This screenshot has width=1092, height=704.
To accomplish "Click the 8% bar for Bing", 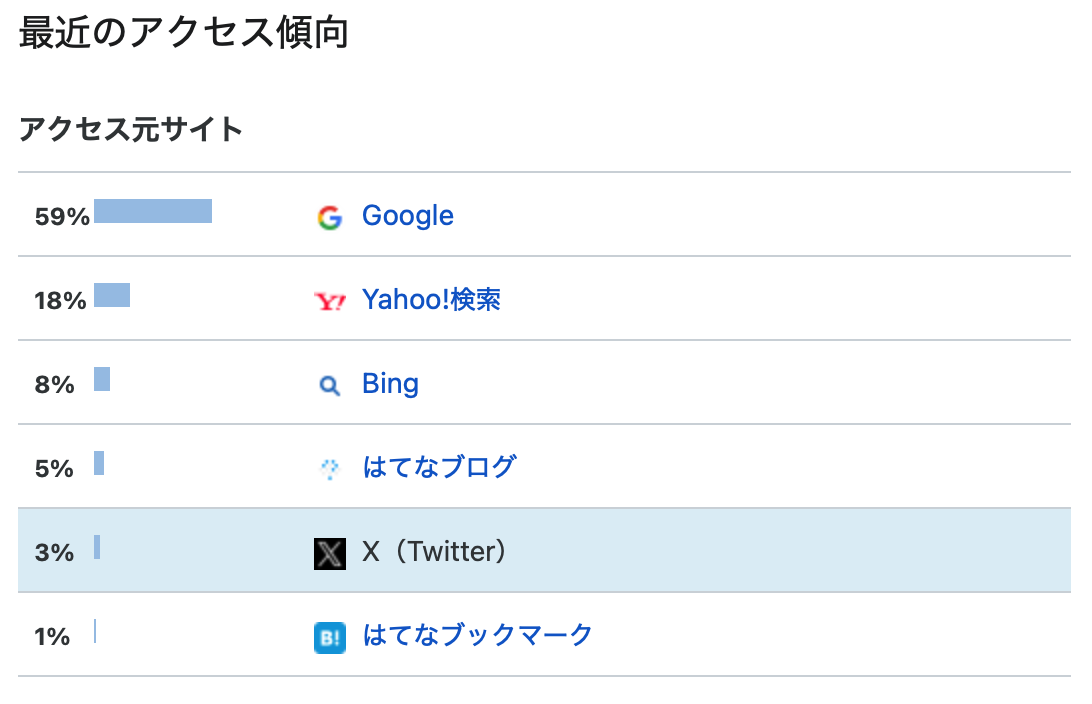I will (x=102, y=380).
